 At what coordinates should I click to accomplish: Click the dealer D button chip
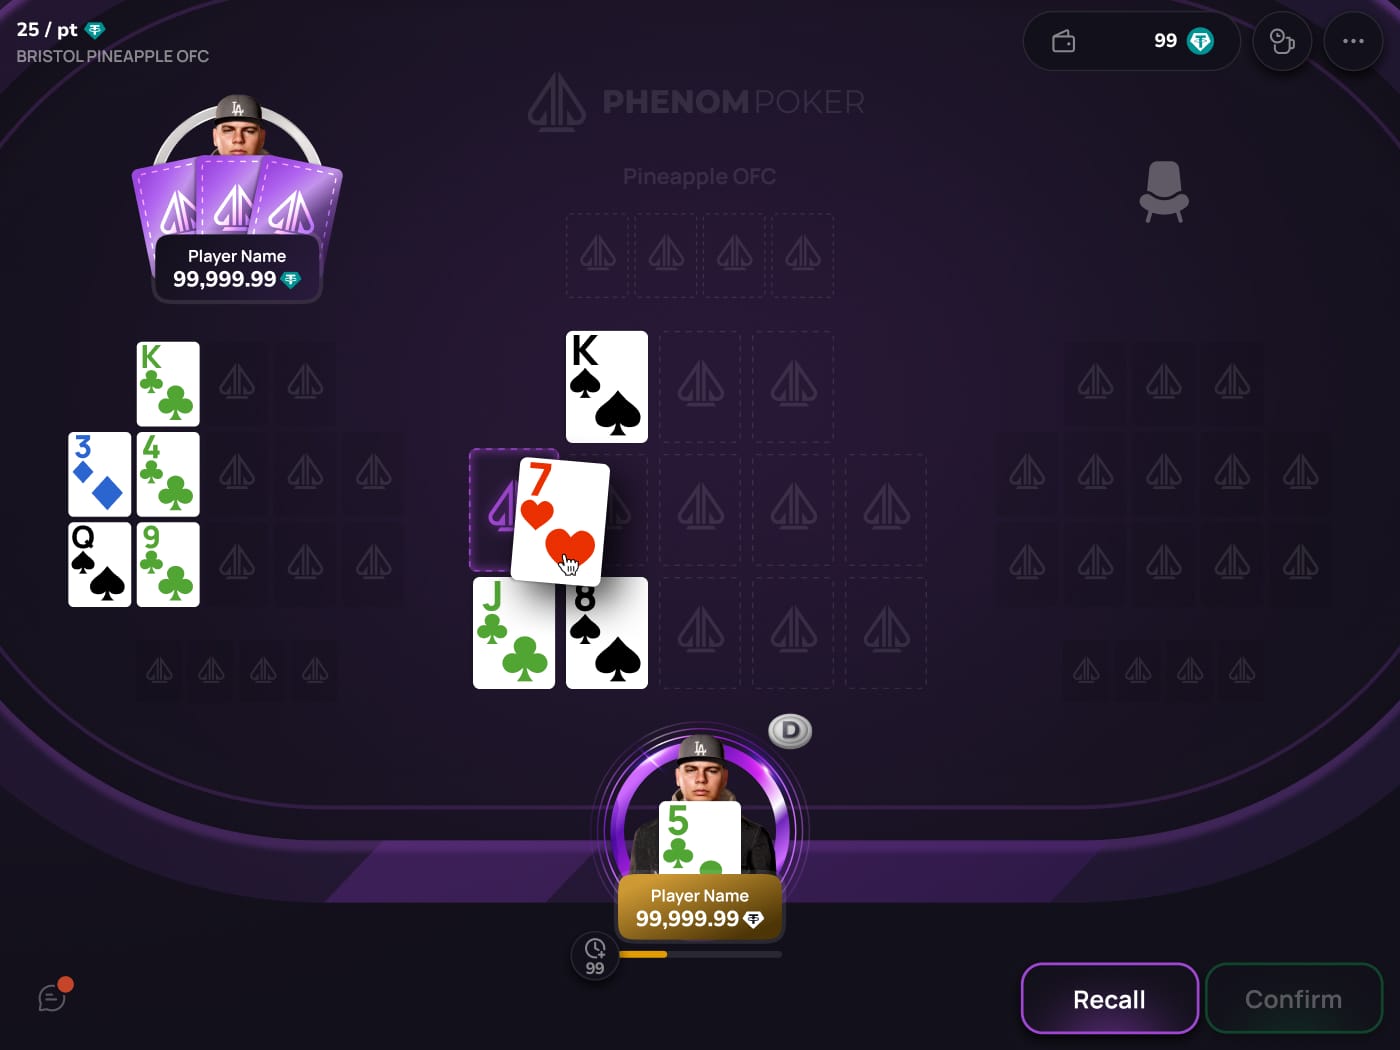[790, 731]
